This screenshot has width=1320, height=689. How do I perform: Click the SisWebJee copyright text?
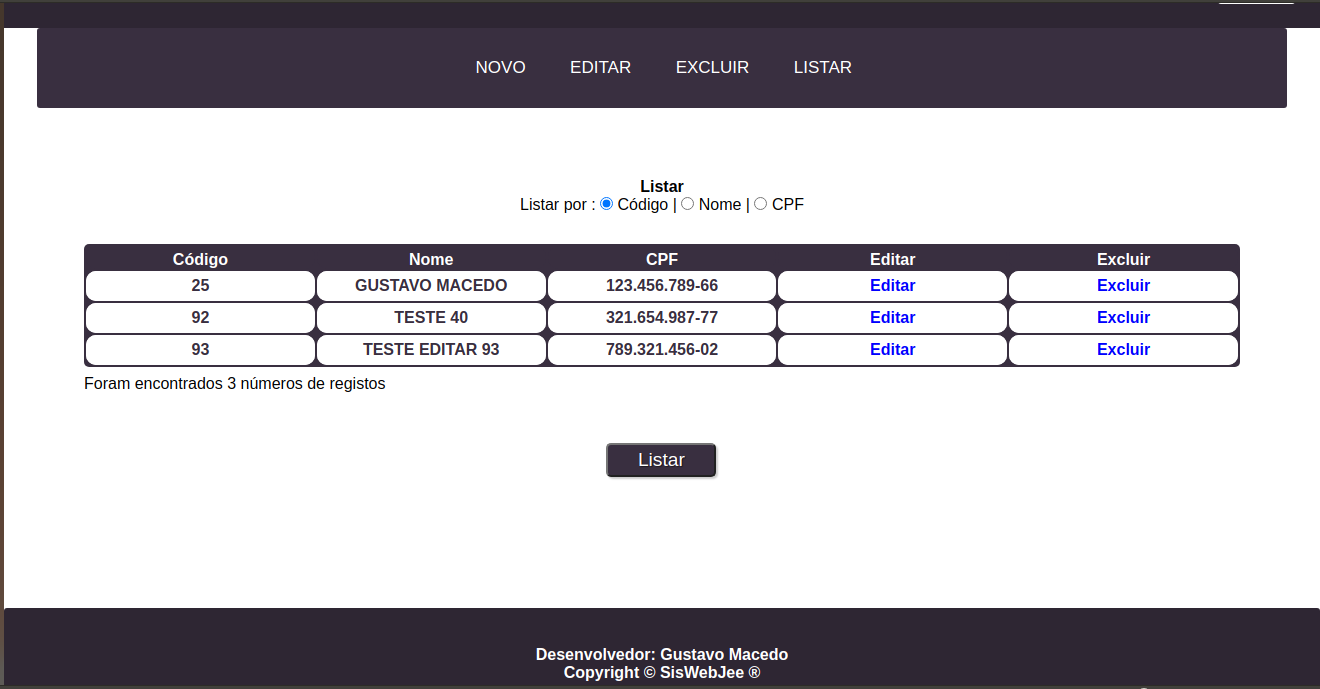pos(661,672)
